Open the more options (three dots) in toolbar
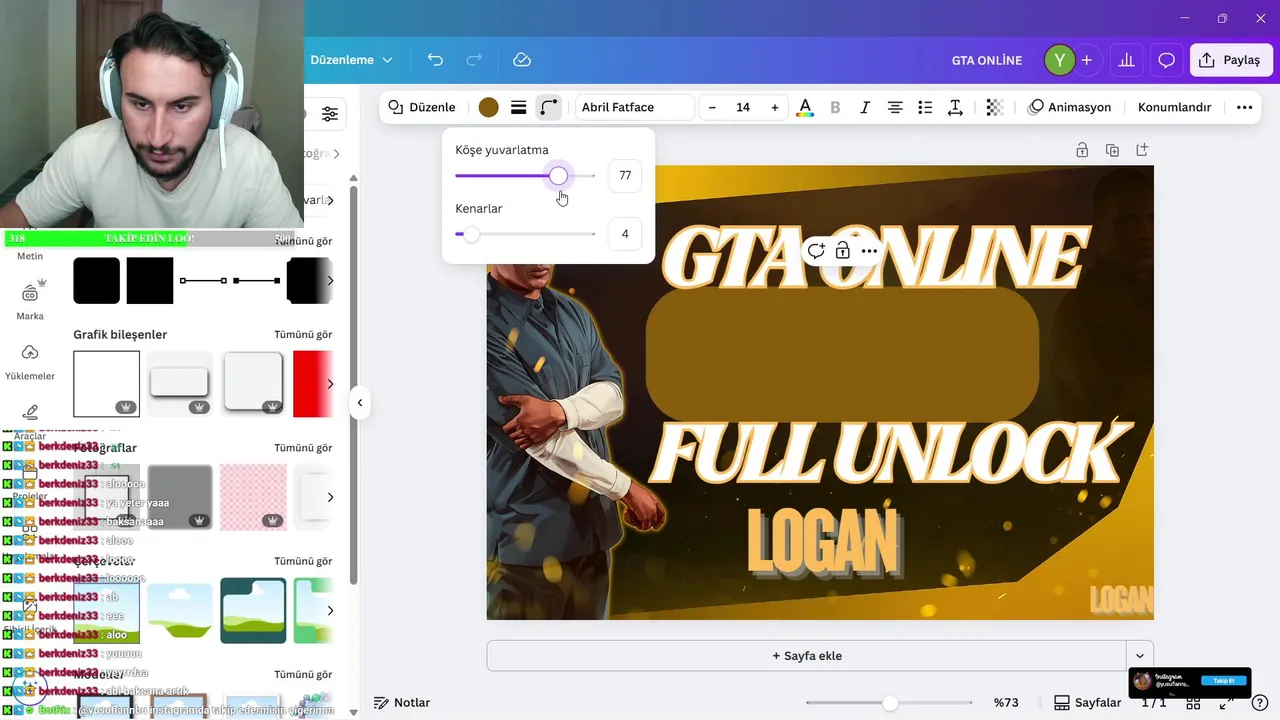This screenshot has height=720, width=1280. tap(1244, 107)
